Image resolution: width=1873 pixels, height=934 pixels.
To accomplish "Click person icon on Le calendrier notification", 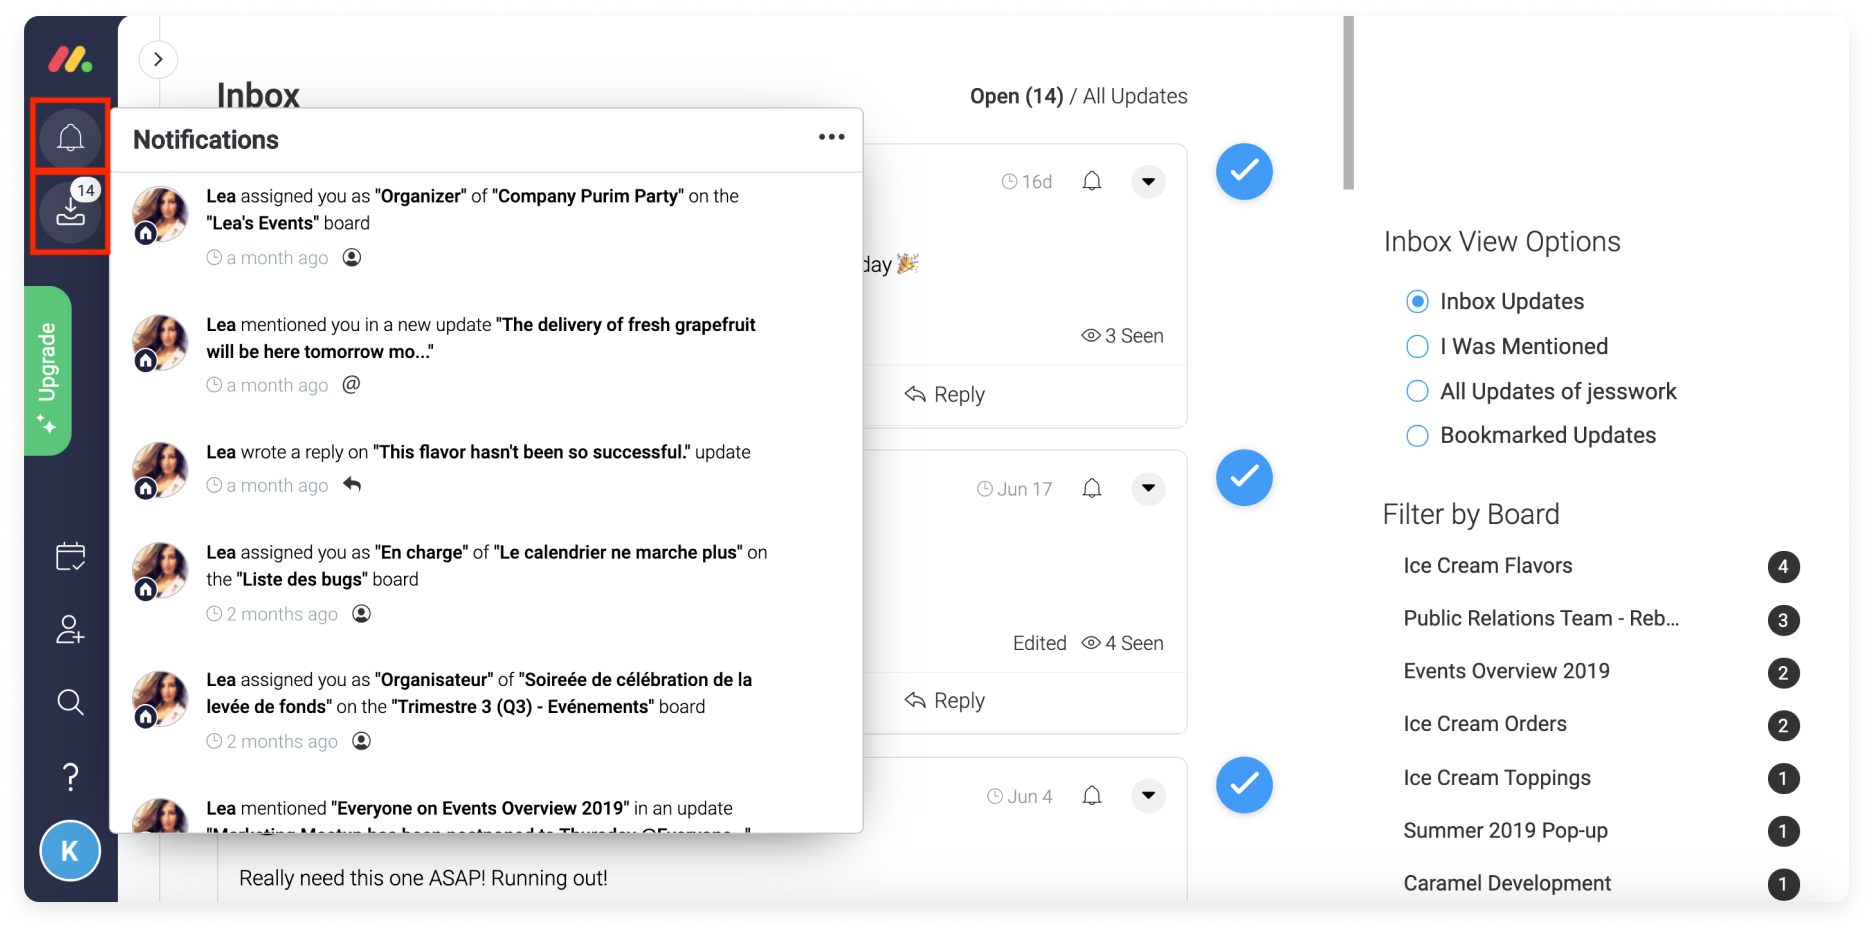I will pos(362,613).
